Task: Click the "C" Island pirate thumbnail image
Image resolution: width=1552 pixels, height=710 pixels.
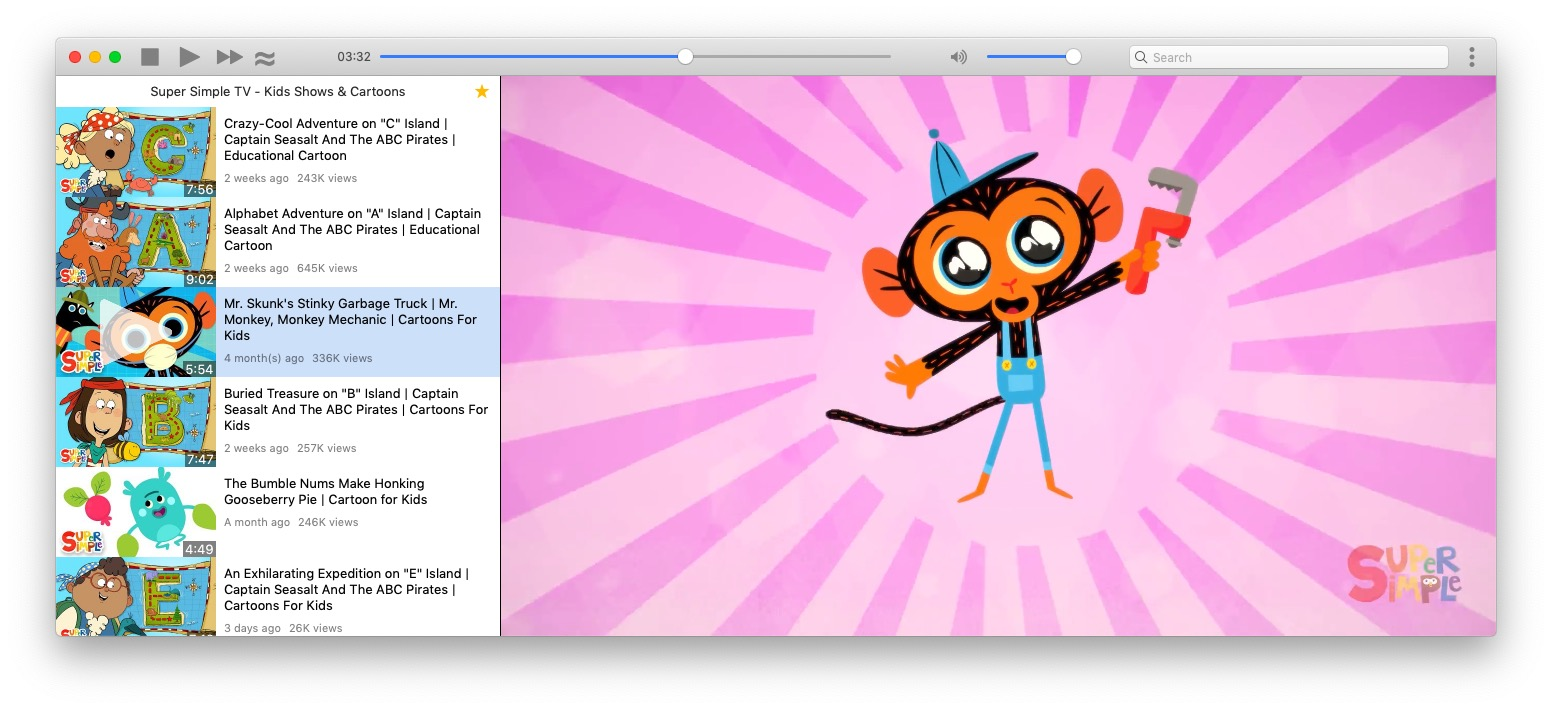Action: pyautogui.click(x=136, y=152)
